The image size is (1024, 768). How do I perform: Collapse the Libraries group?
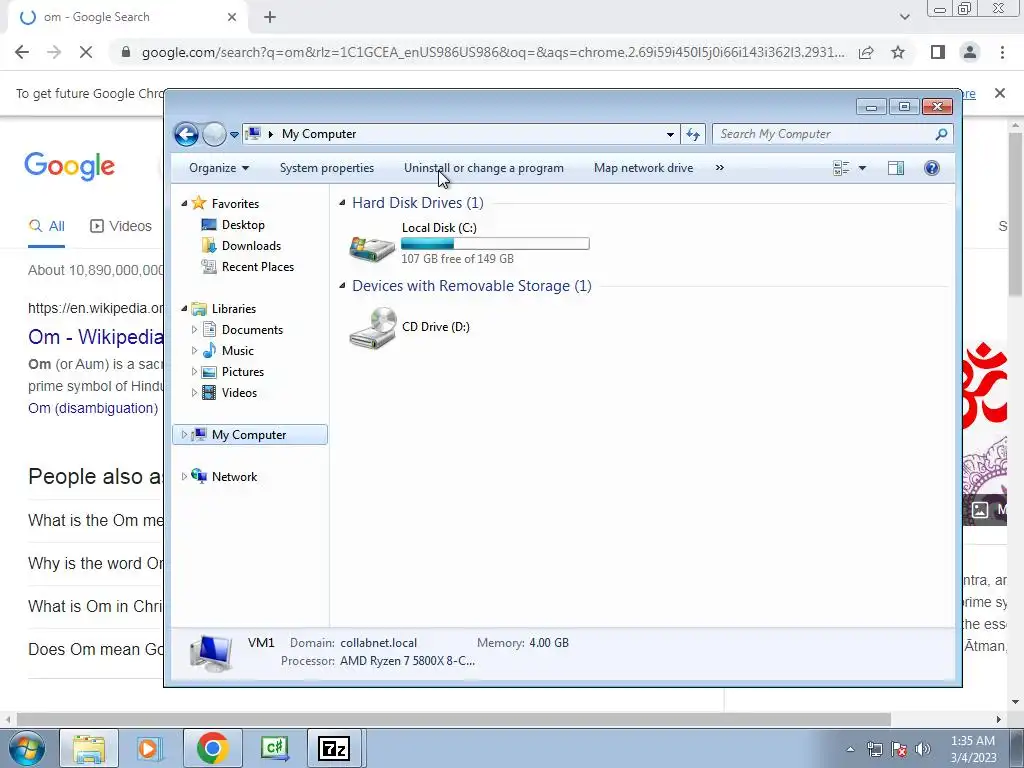pyautogui.click(x=184, y=308)
